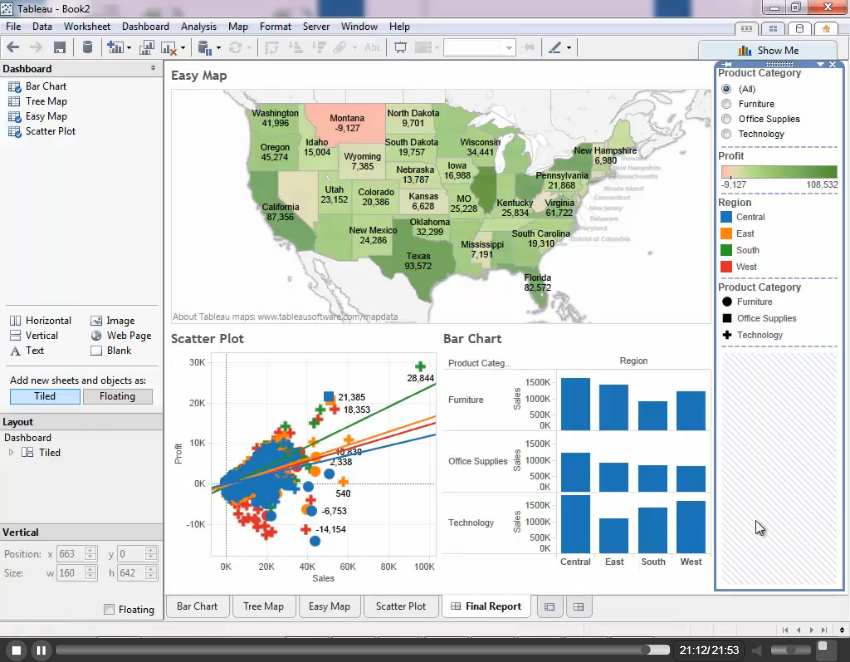Click the Show Me button
This screenshot has height=662, width=850.
(767, 50)
